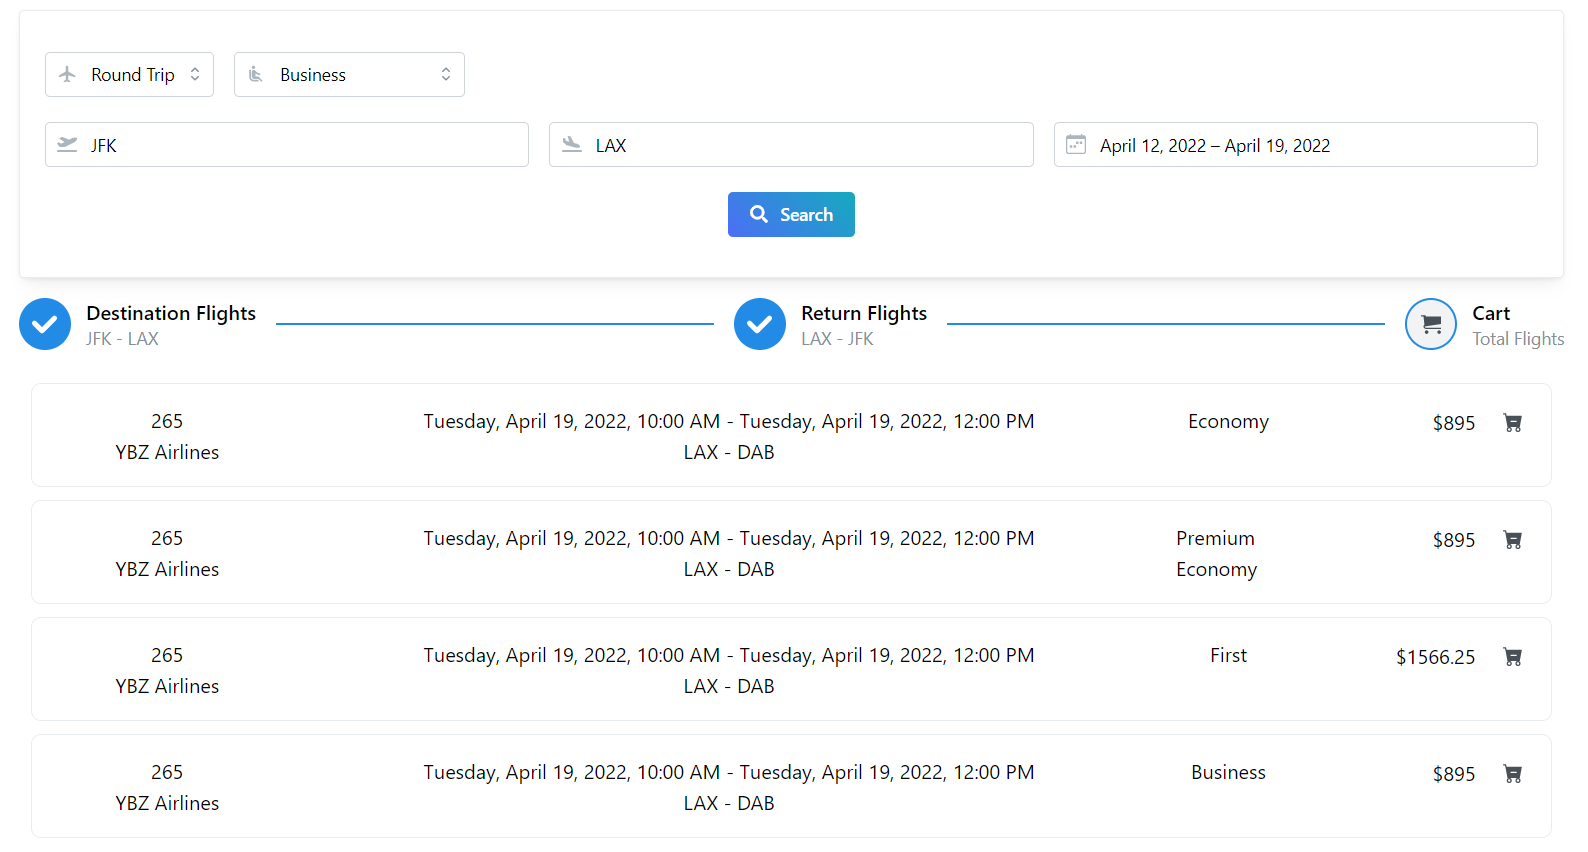Go to the Return Flights step label
Viewport: 1588px width, 852px height.
[864, 313]
